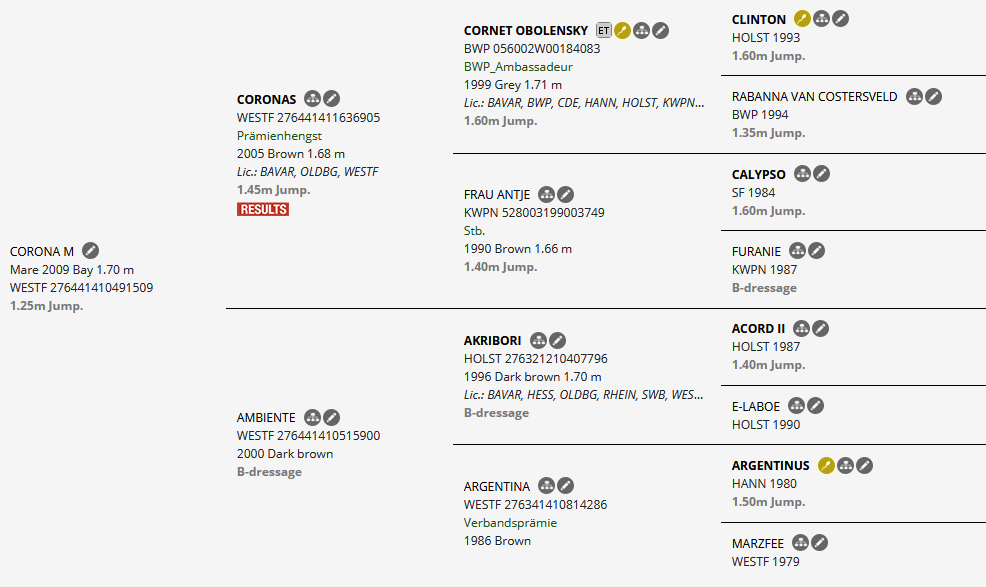Click the edit pencil beside CORONA M
The image size is (986, 587).
(90, 250)
